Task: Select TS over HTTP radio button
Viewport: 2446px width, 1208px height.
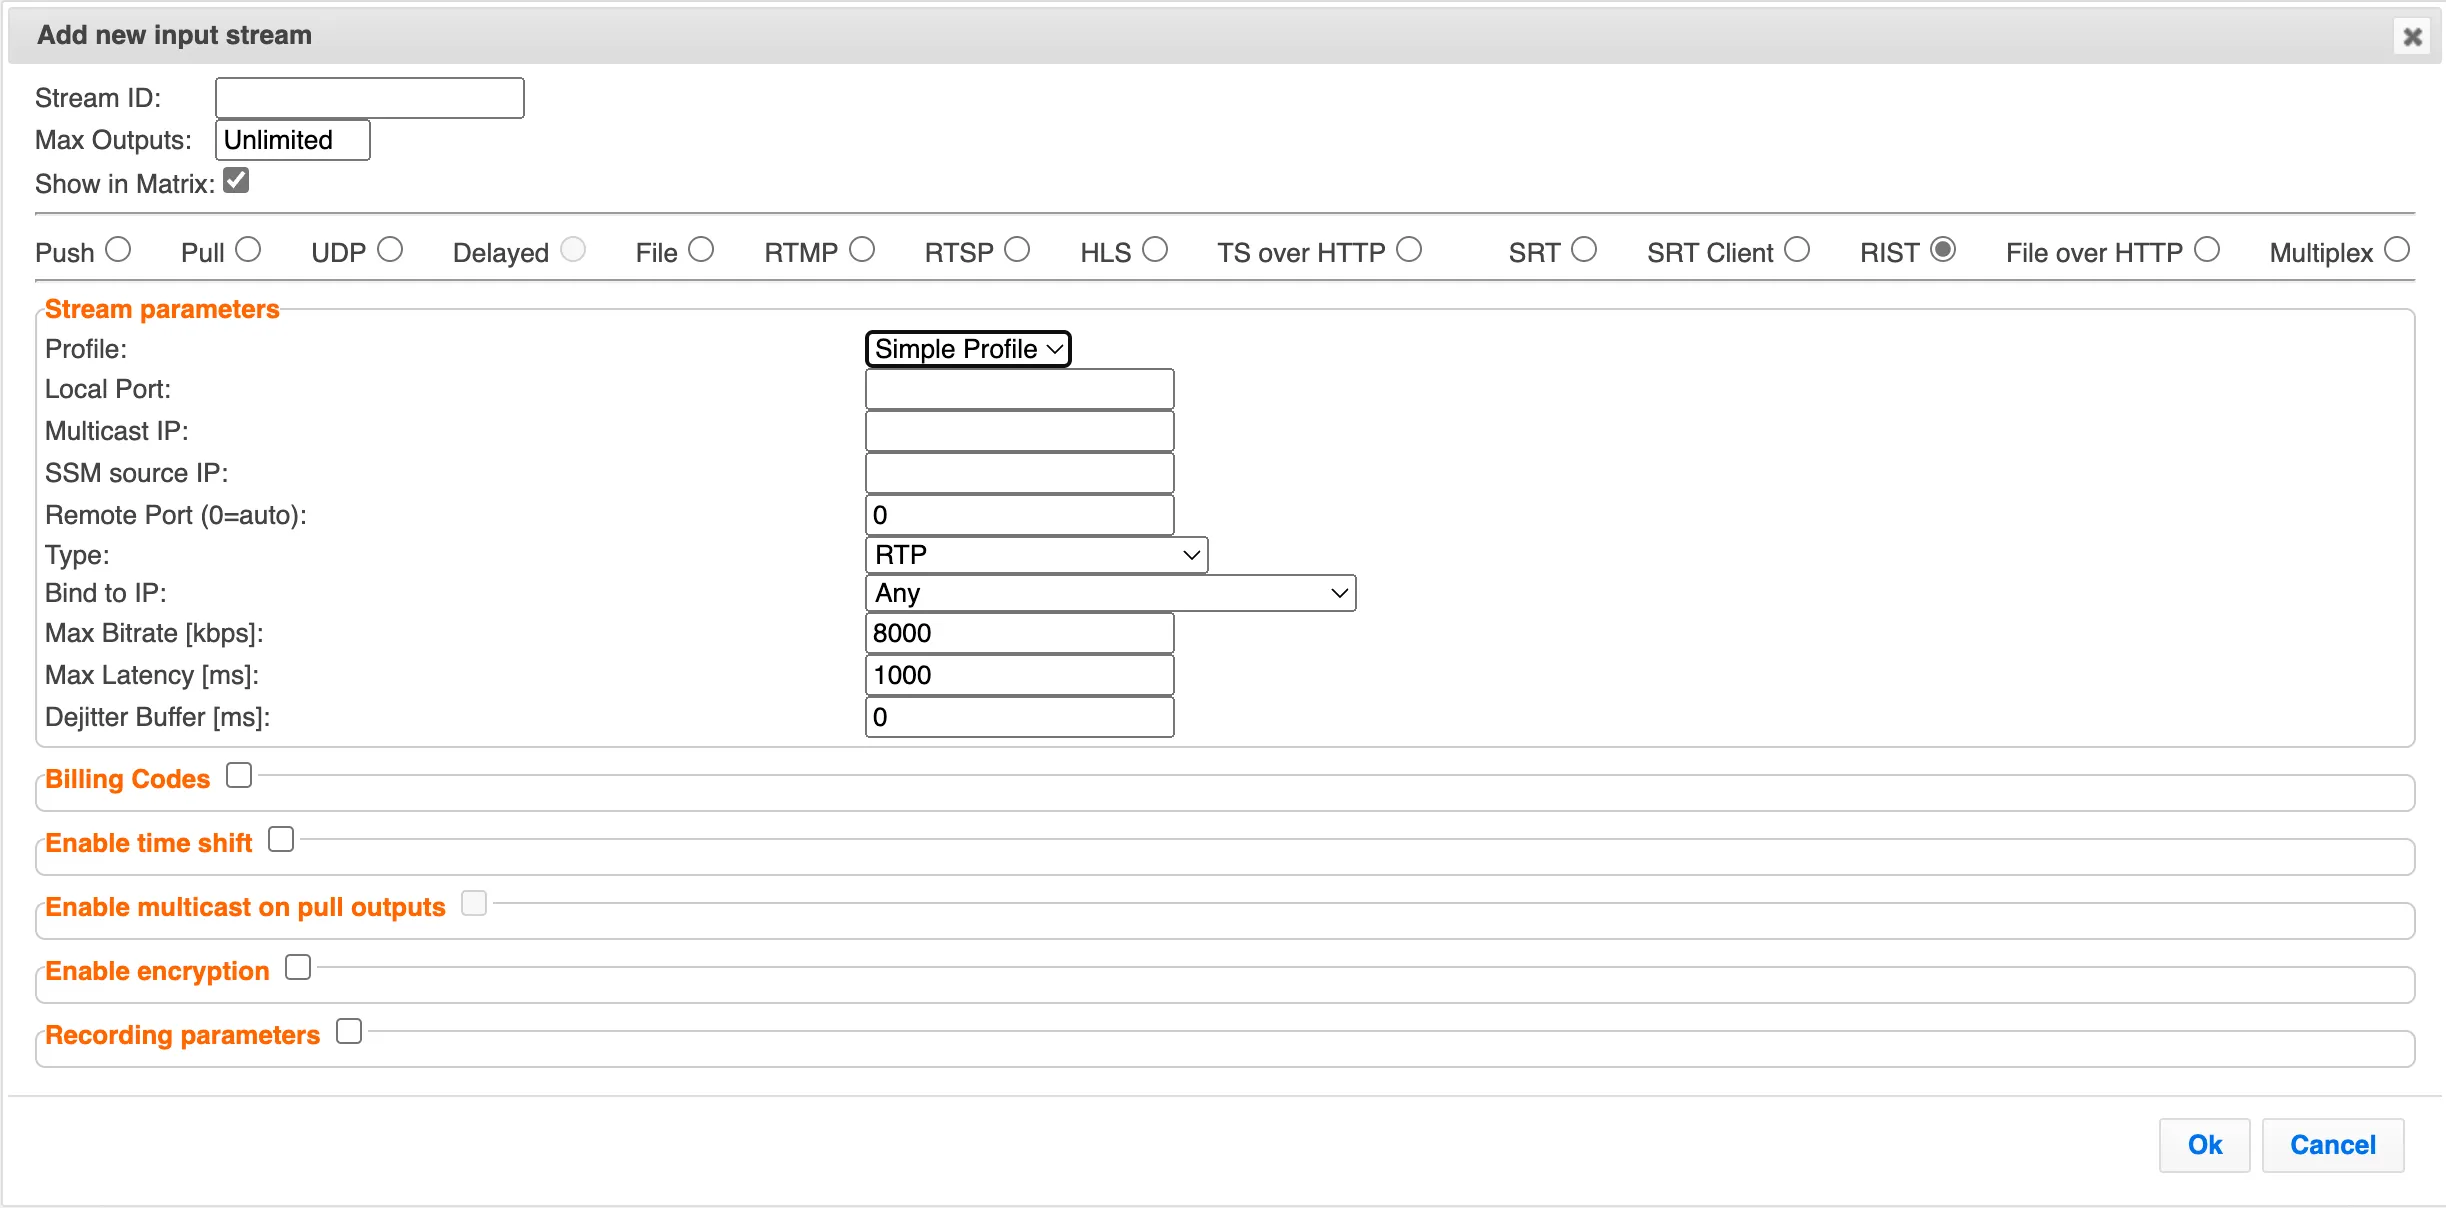Action: click(x=1409, y=250)
